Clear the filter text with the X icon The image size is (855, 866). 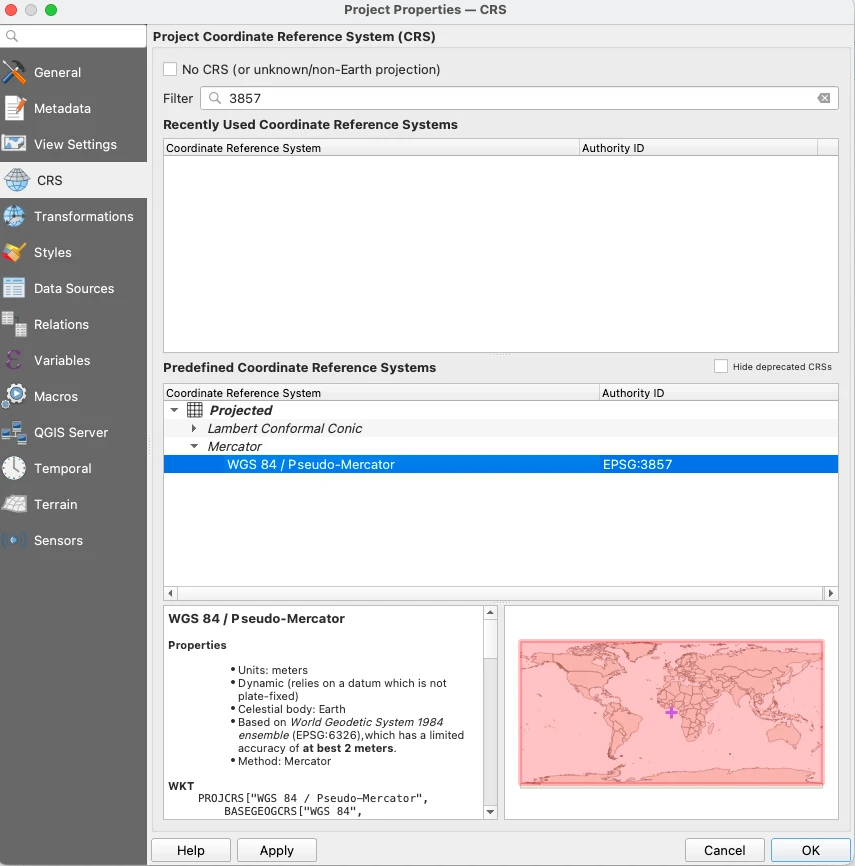click(824, 98)
